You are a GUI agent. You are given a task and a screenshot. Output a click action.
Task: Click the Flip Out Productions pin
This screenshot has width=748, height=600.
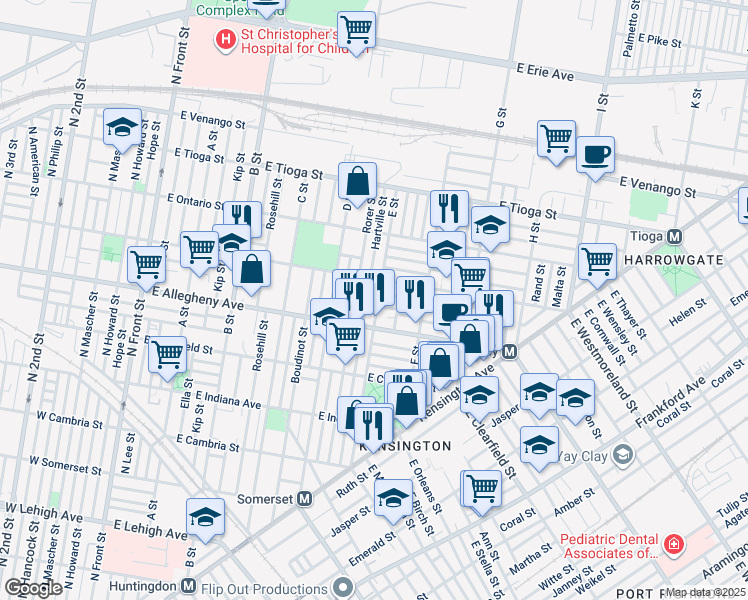coord(345,585)
